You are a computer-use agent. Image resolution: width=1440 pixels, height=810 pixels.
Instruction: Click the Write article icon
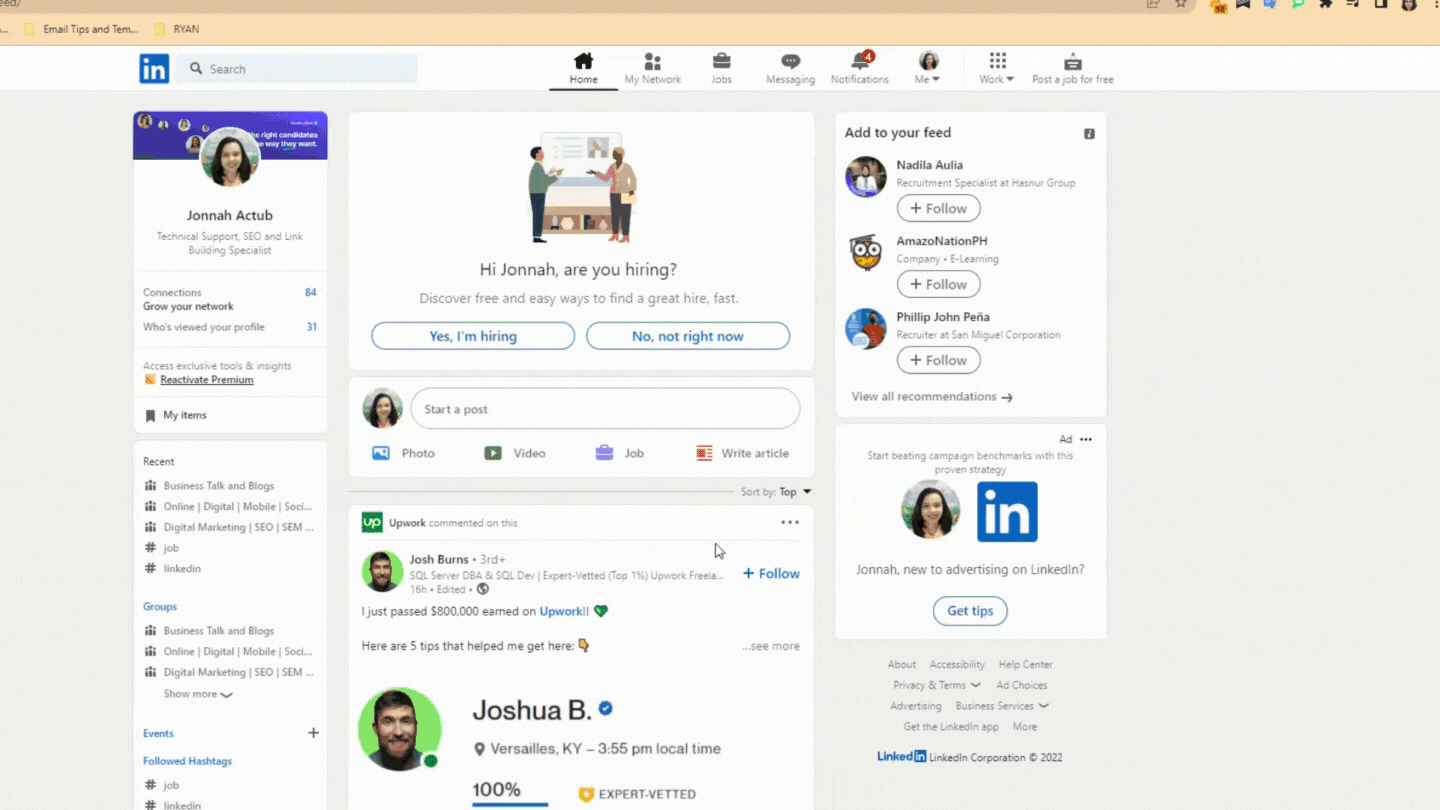coord(704,453)
